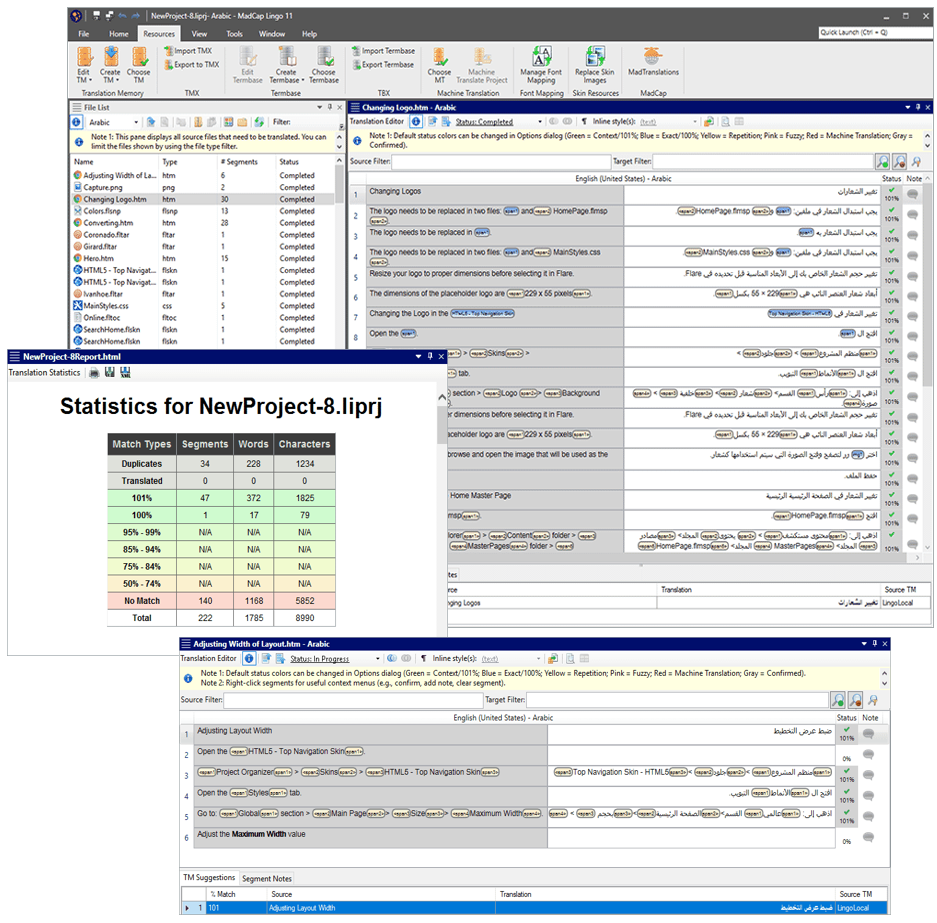Switch to the Tools ribbon tab
Viewport: 937px width, 923px height.
click(x=234, y=34)
